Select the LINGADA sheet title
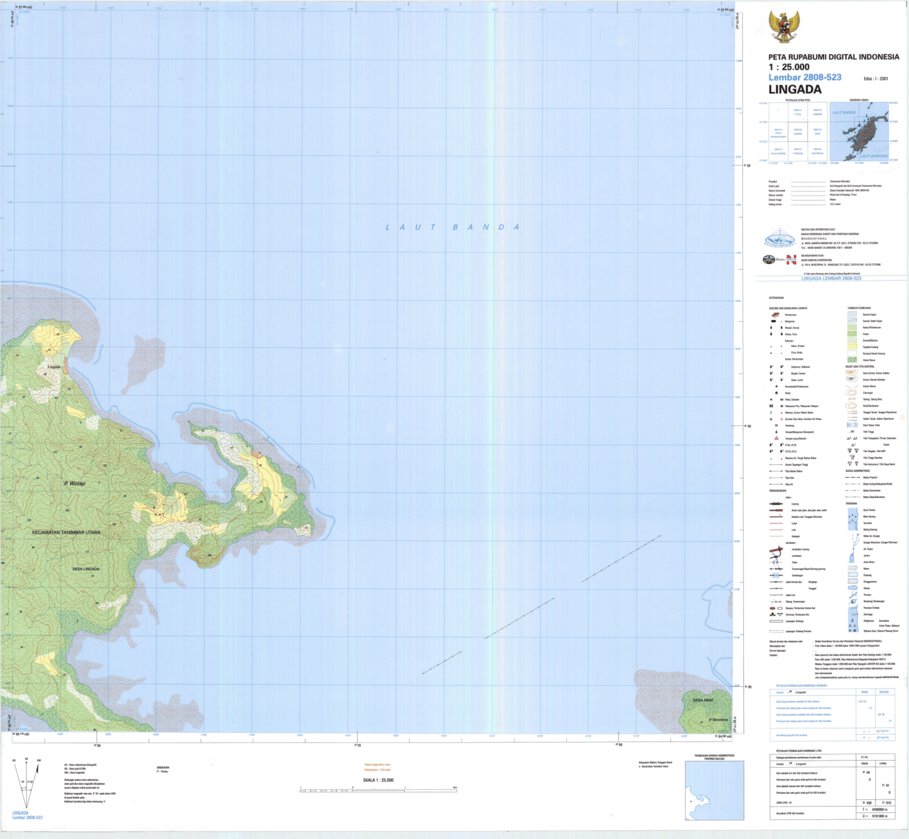 click(789, 93)
